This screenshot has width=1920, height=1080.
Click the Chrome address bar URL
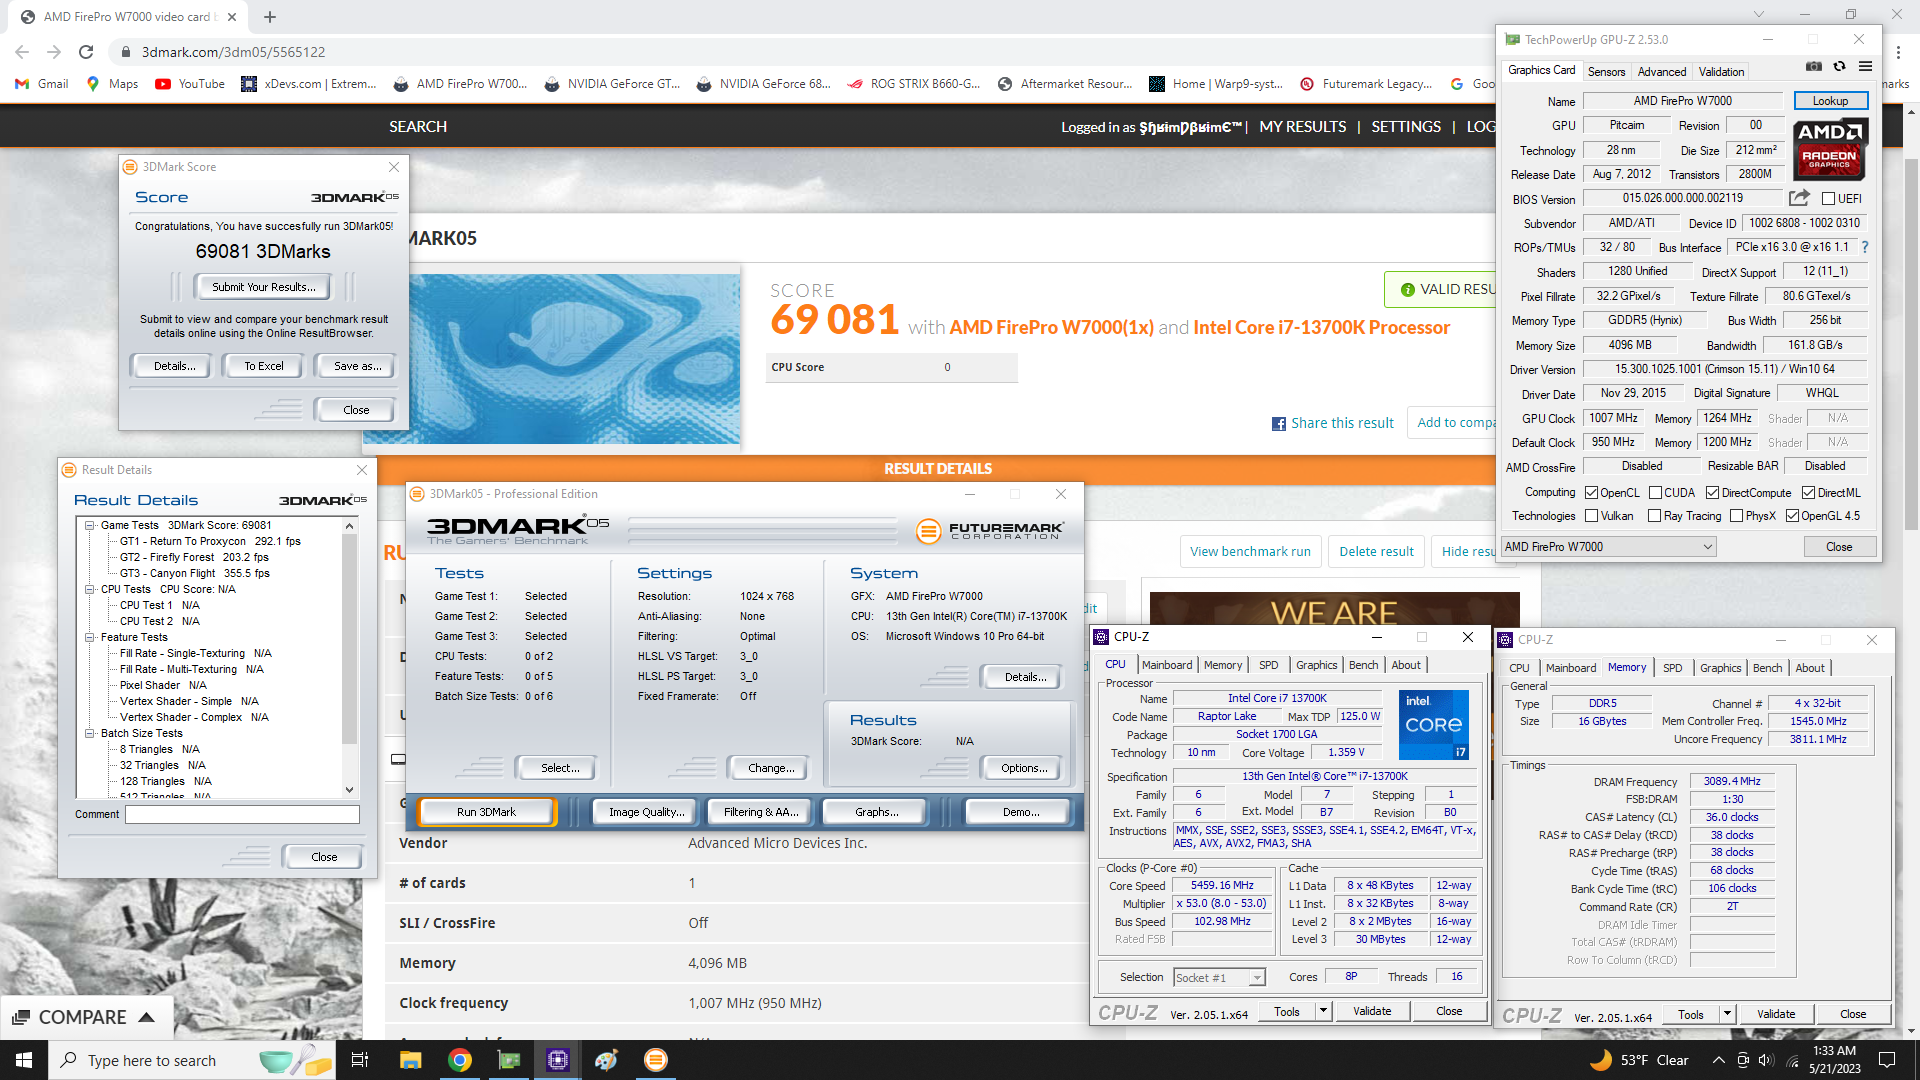click(x=233, y=52)
